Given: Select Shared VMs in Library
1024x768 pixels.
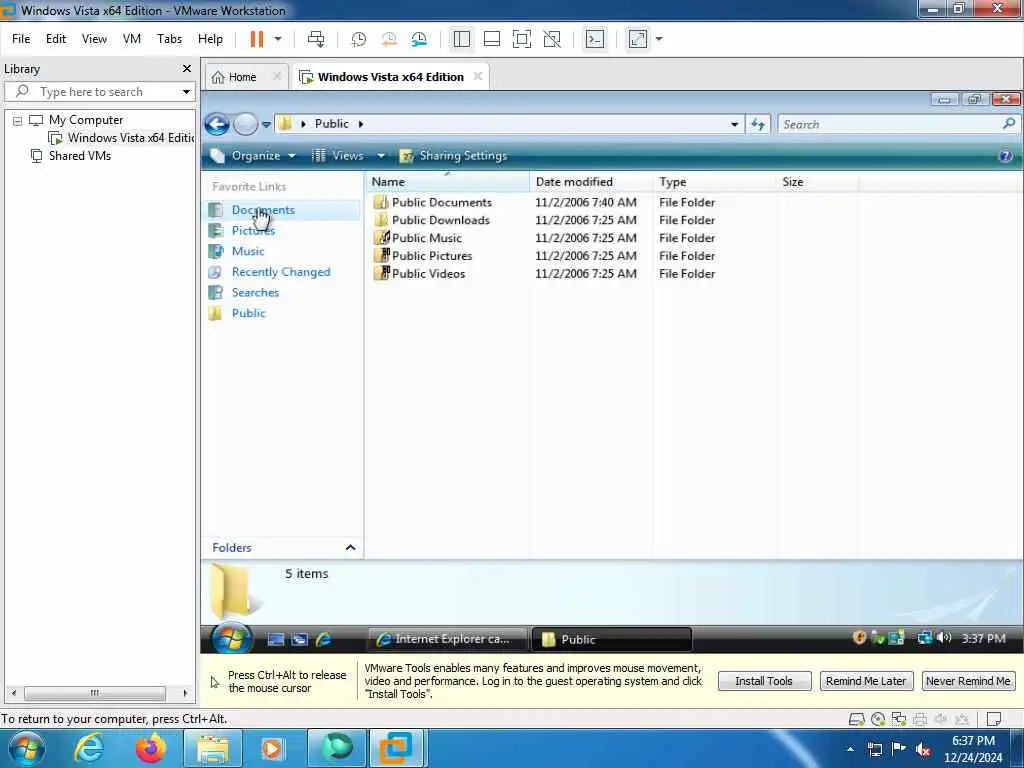Looking at the screenshot, I should click(x=72, y=156).
